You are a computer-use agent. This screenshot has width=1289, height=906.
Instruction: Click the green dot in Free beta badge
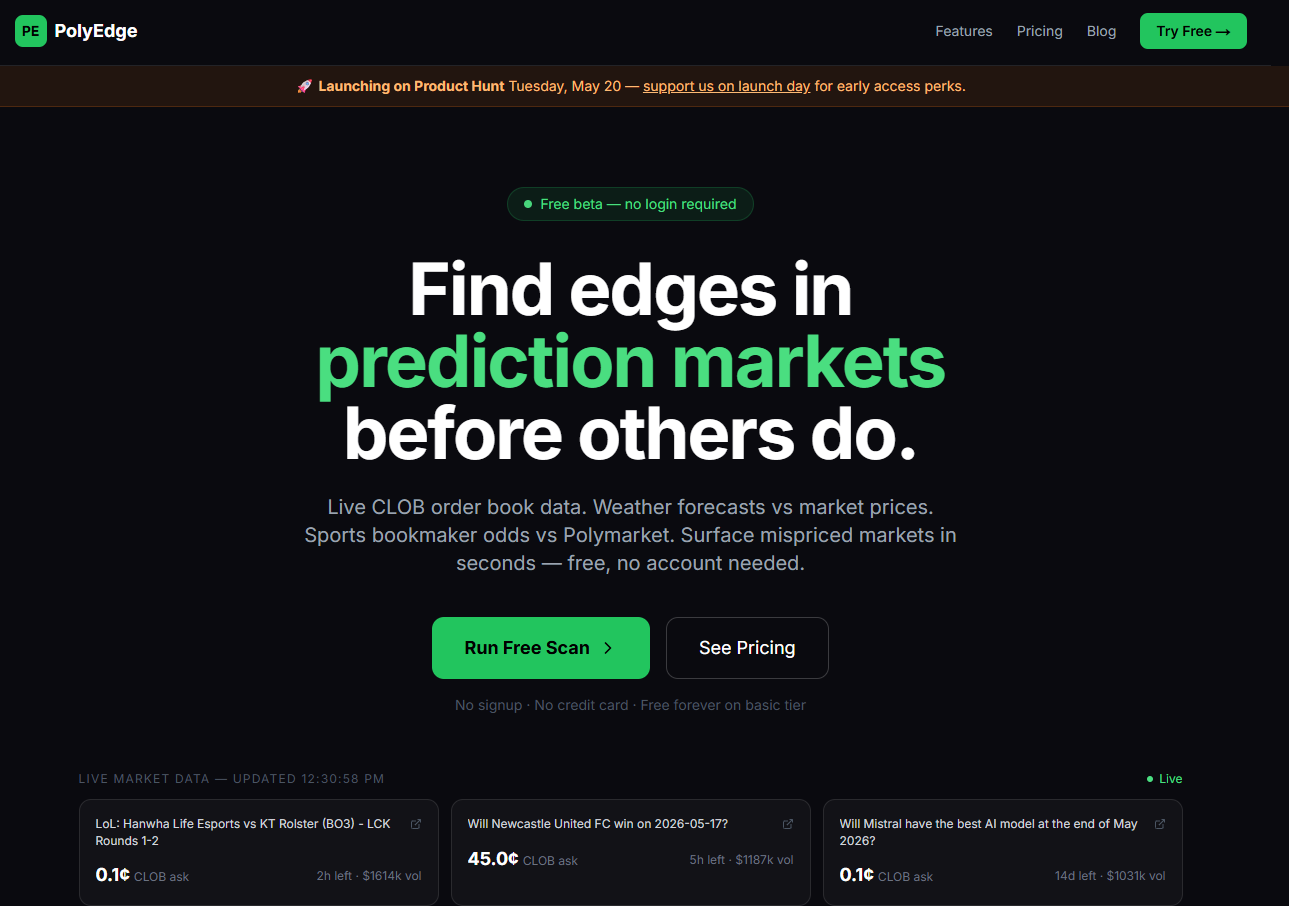point(527,204)
